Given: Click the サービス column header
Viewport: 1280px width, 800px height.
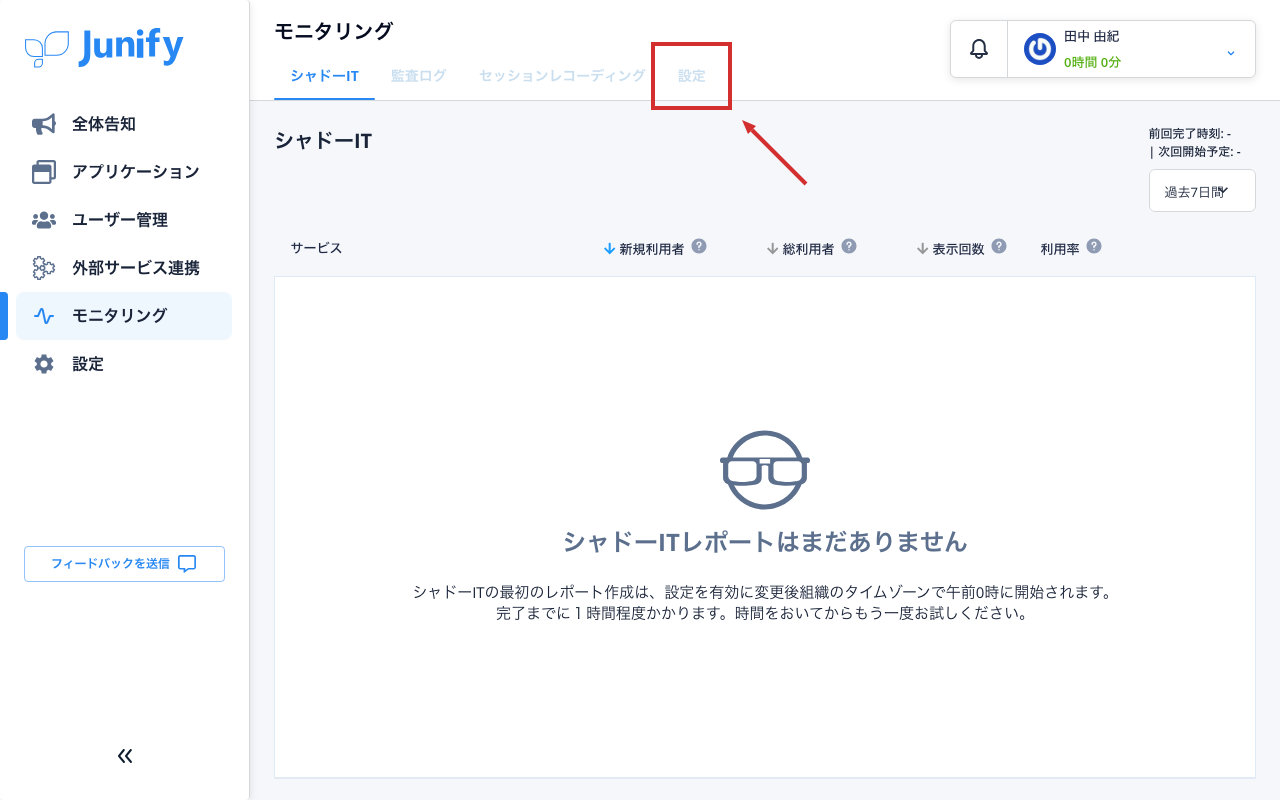Looking at the screenshot, I should point(317,248).
